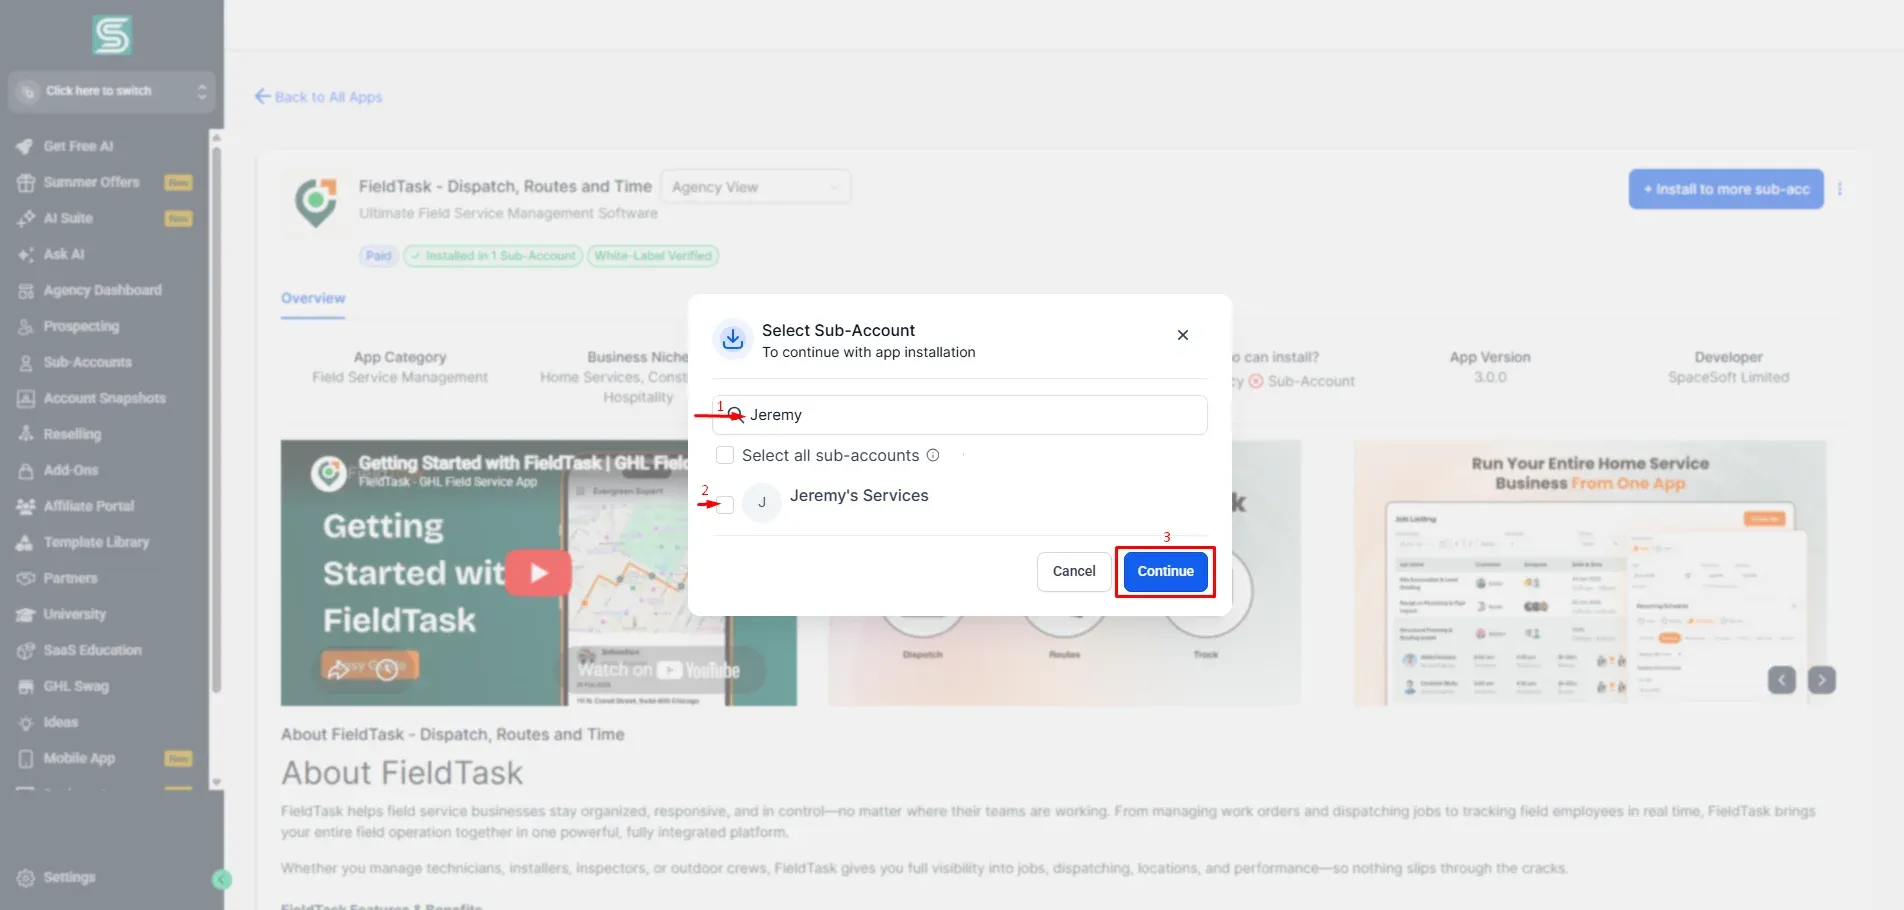
Task: Open Ask AI in sidebar
Action: 64,254
